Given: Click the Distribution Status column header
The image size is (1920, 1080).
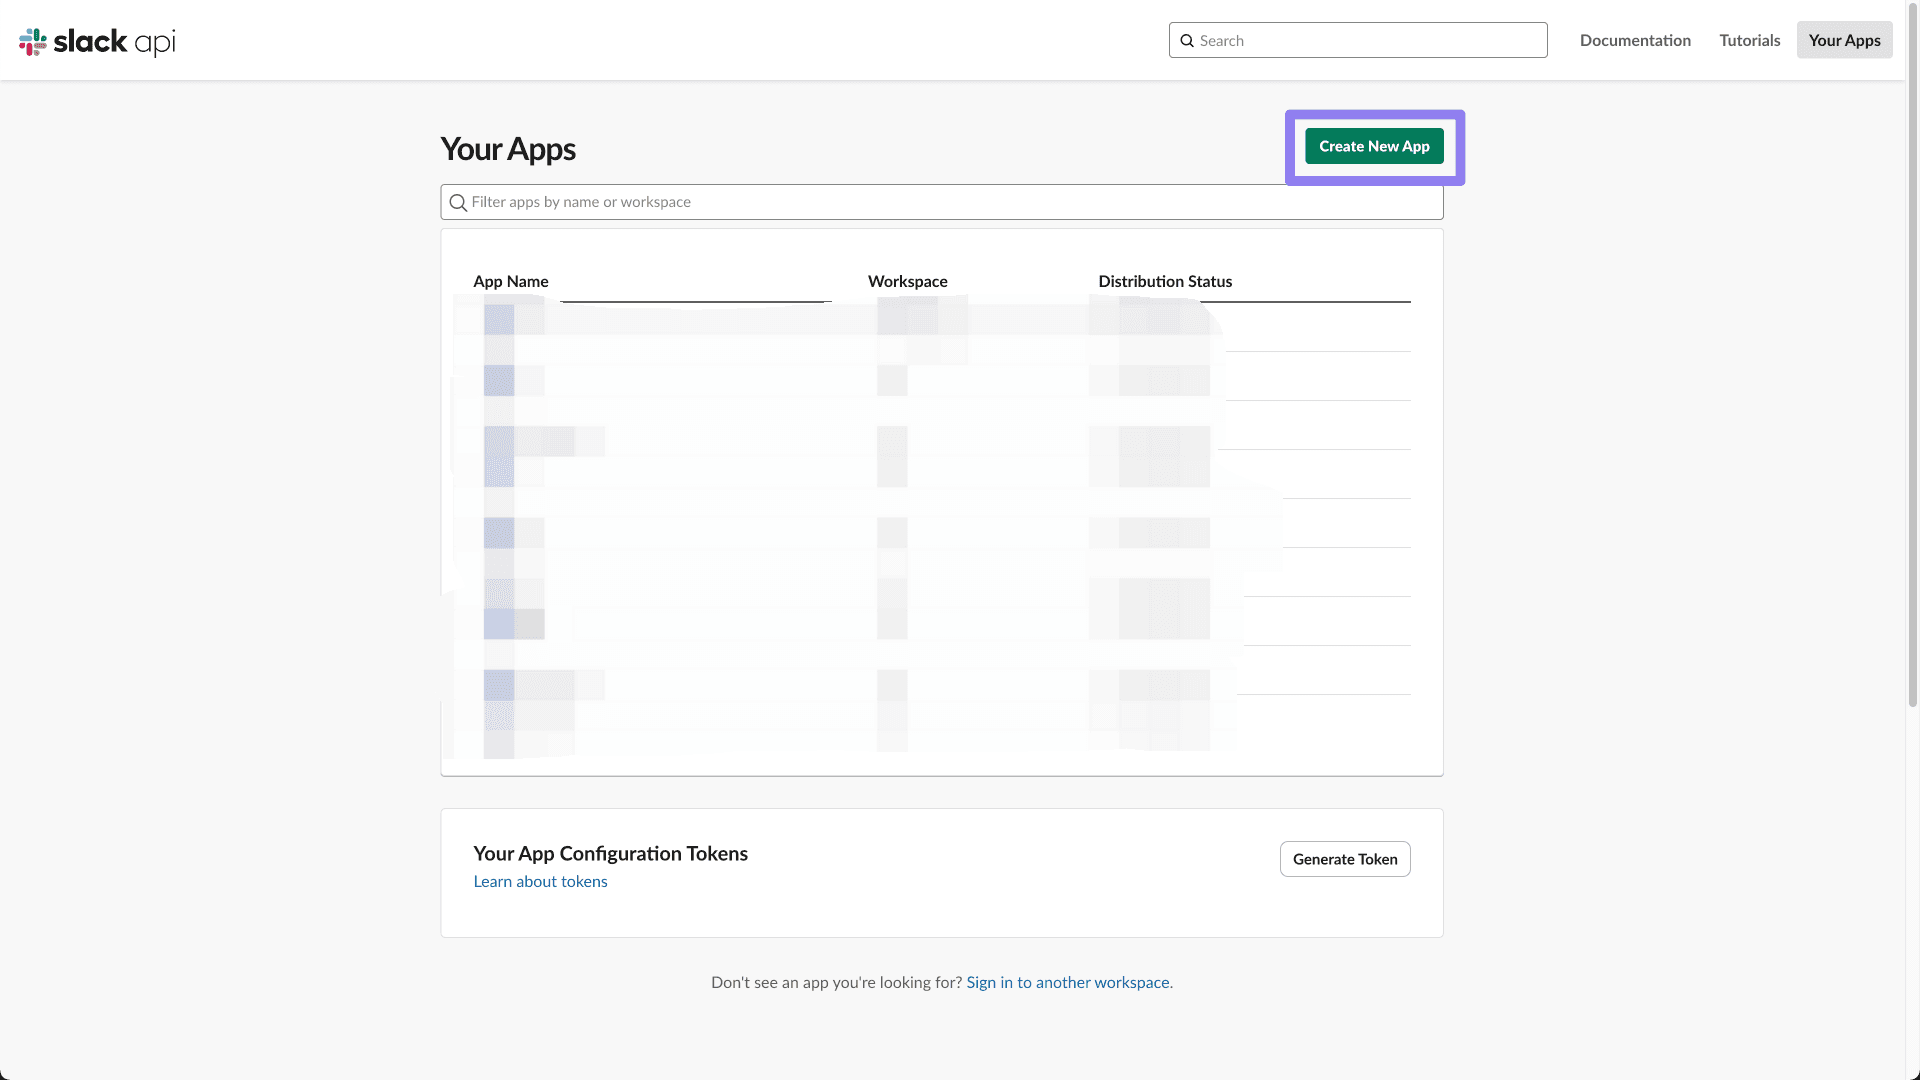Looking at the screenshot, I should (1165, 281).
